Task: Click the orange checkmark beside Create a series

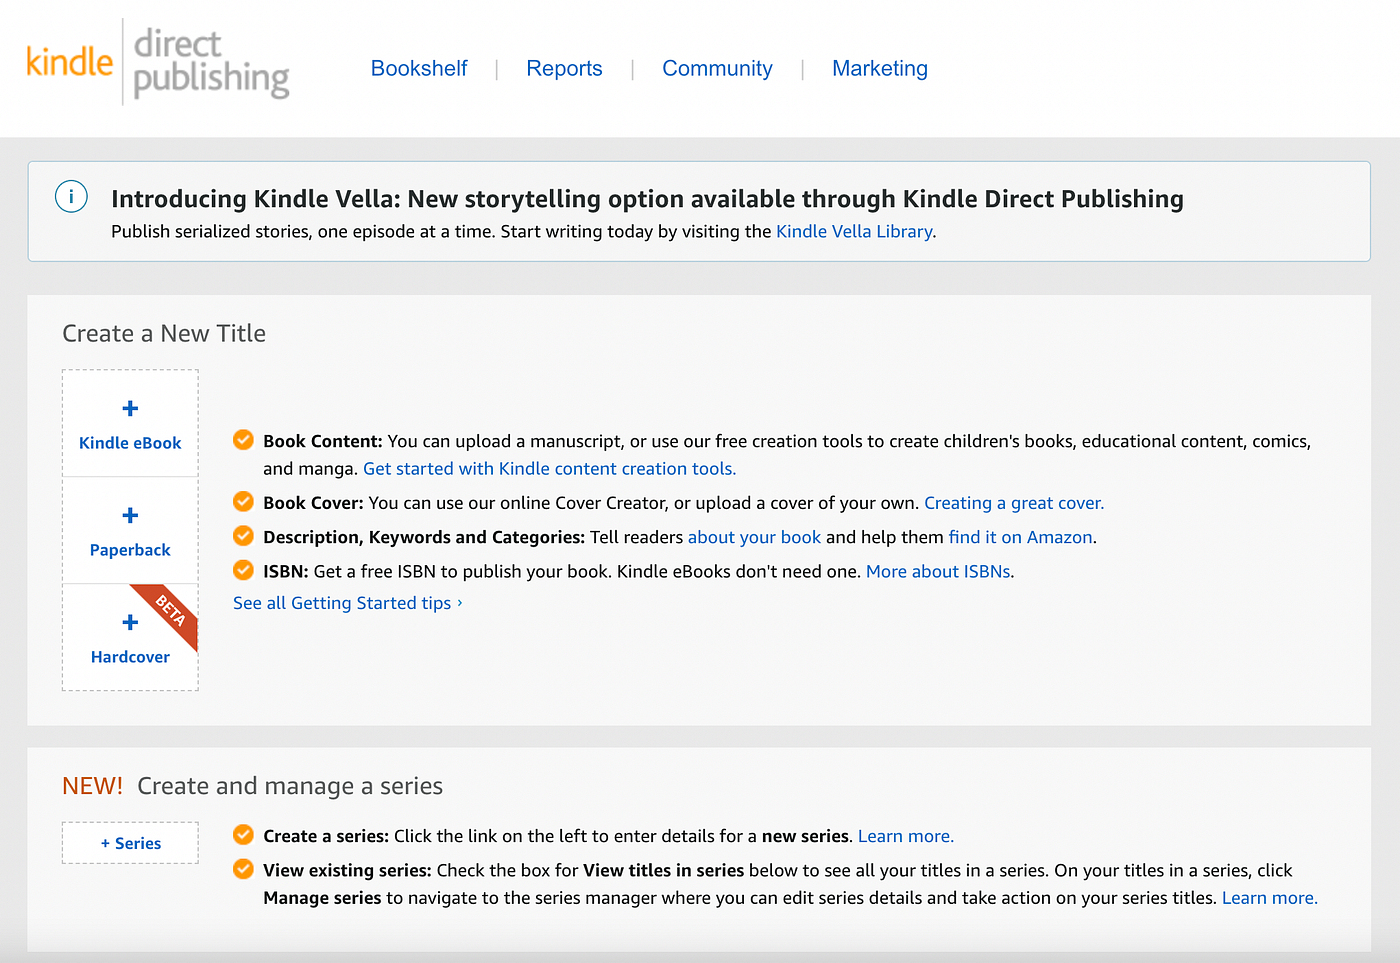Action: pos(243,835)
